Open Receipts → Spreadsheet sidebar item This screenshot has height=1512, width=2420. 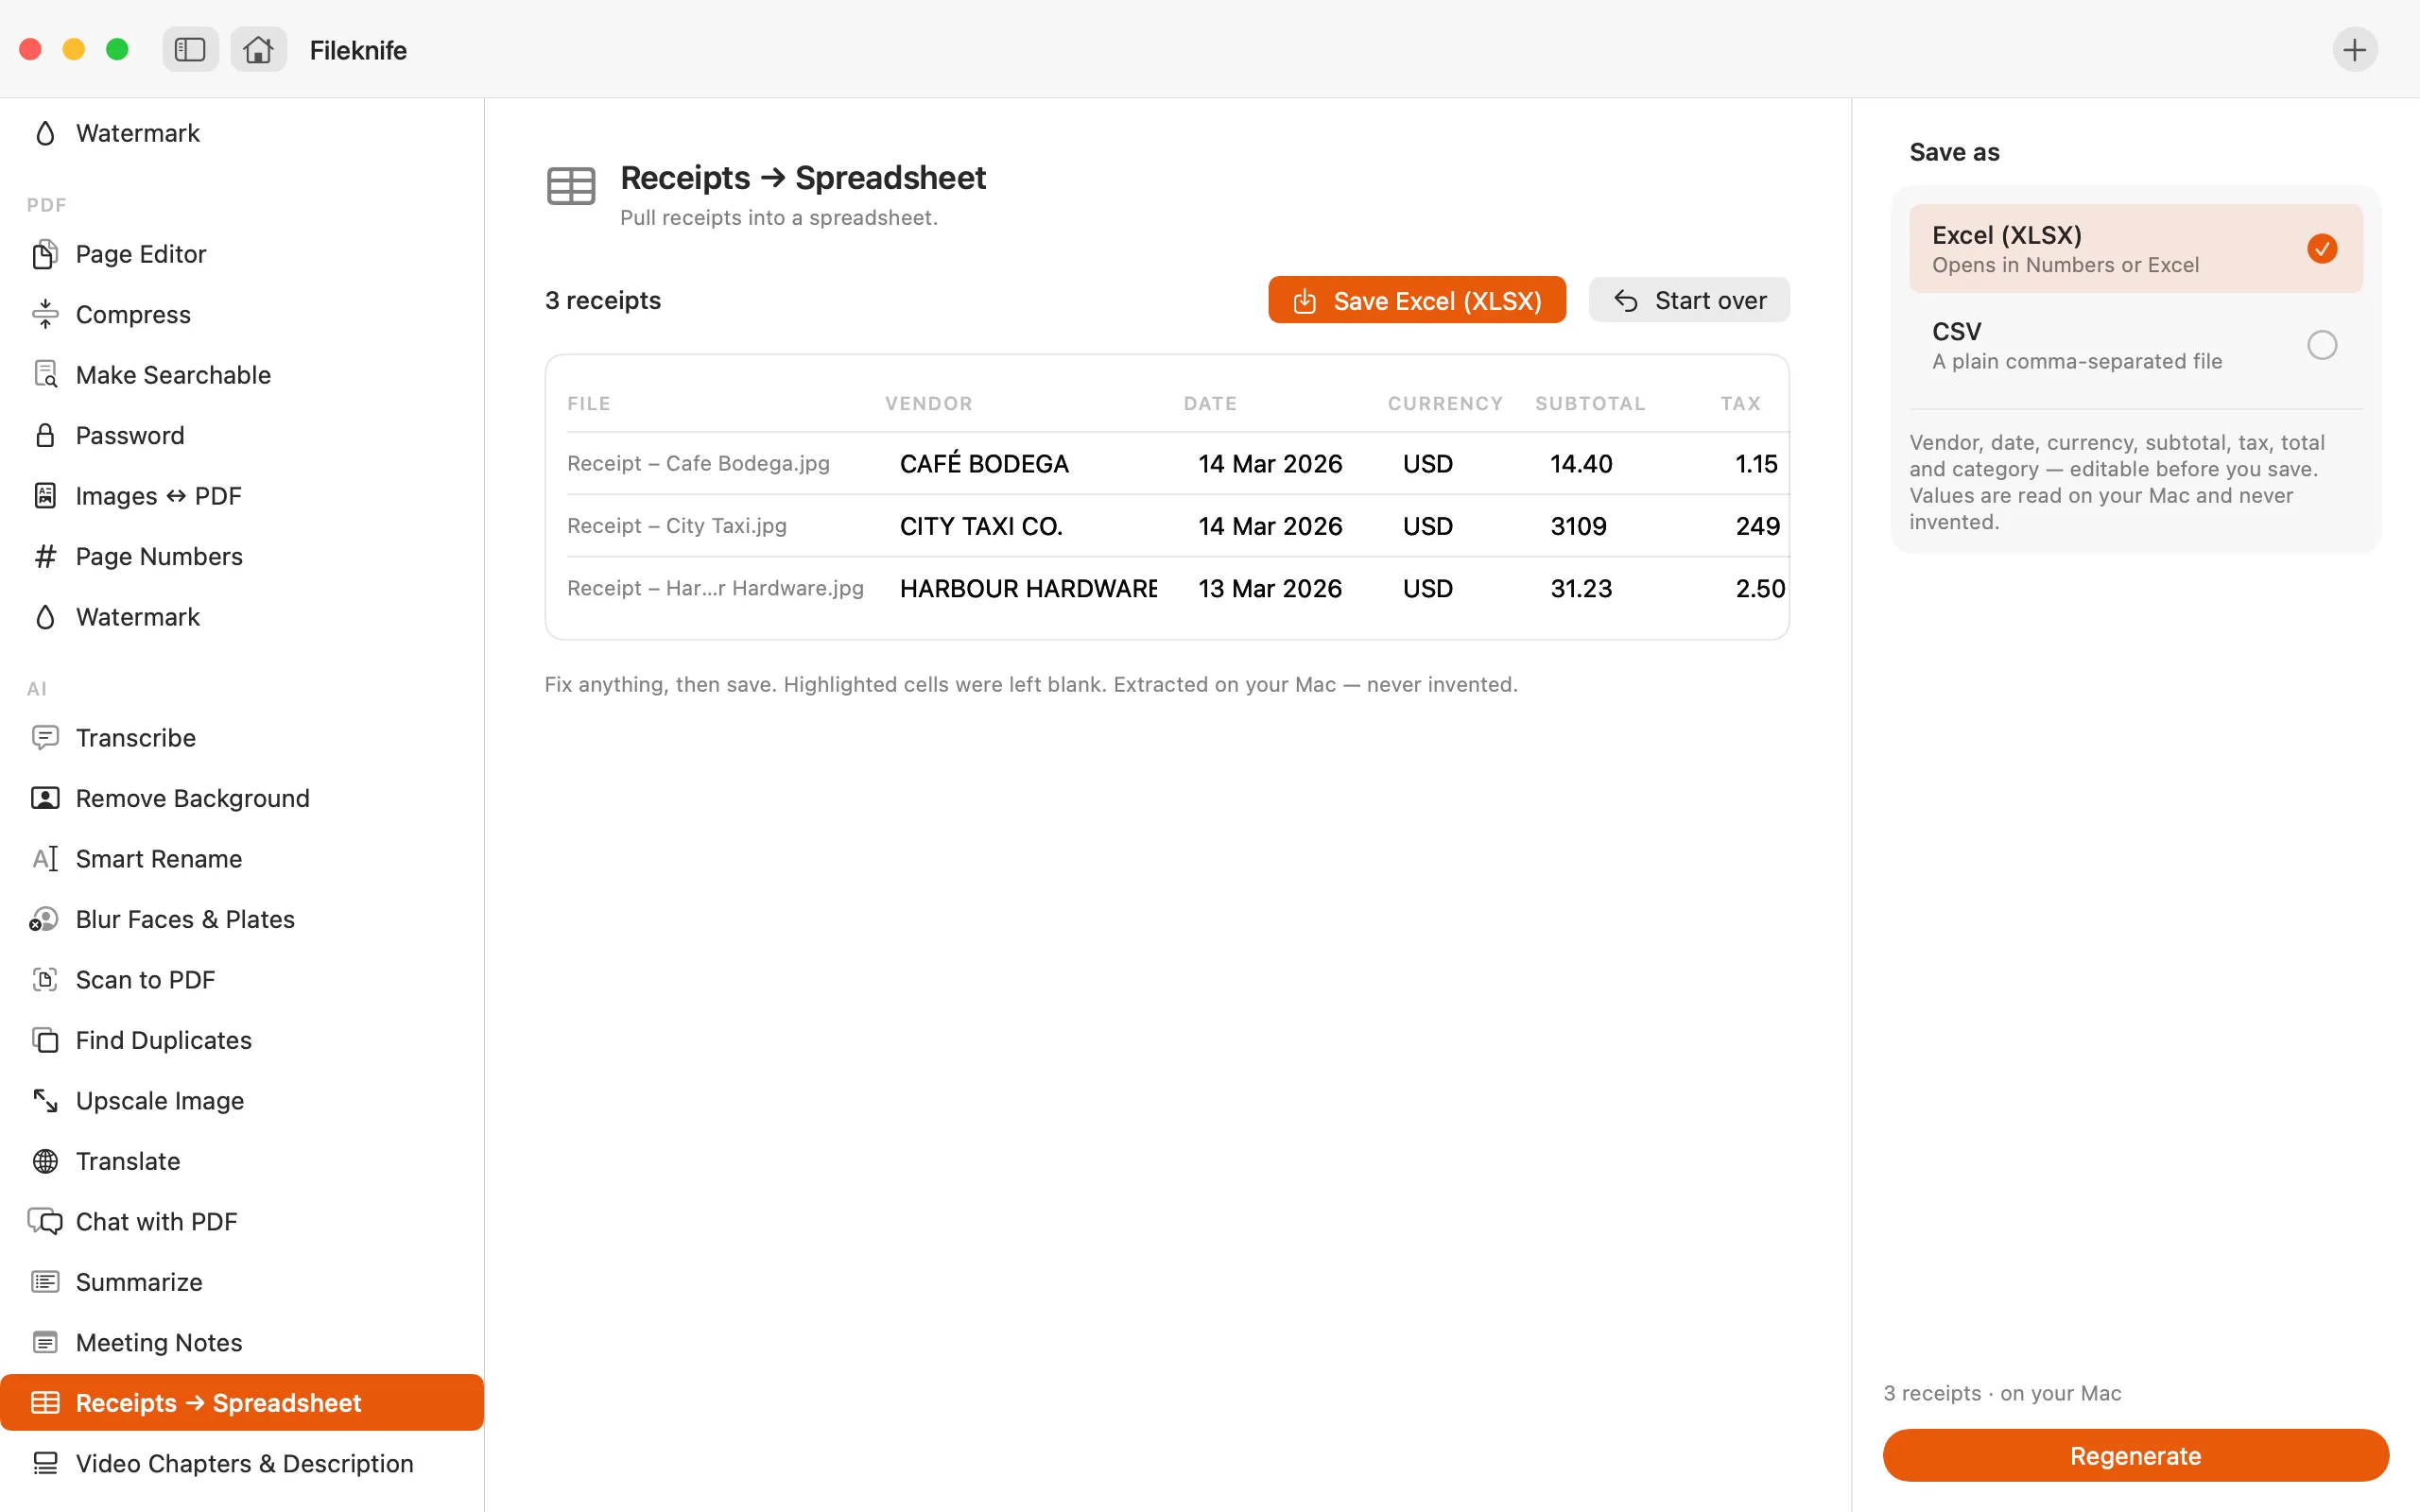(242, 1403)
